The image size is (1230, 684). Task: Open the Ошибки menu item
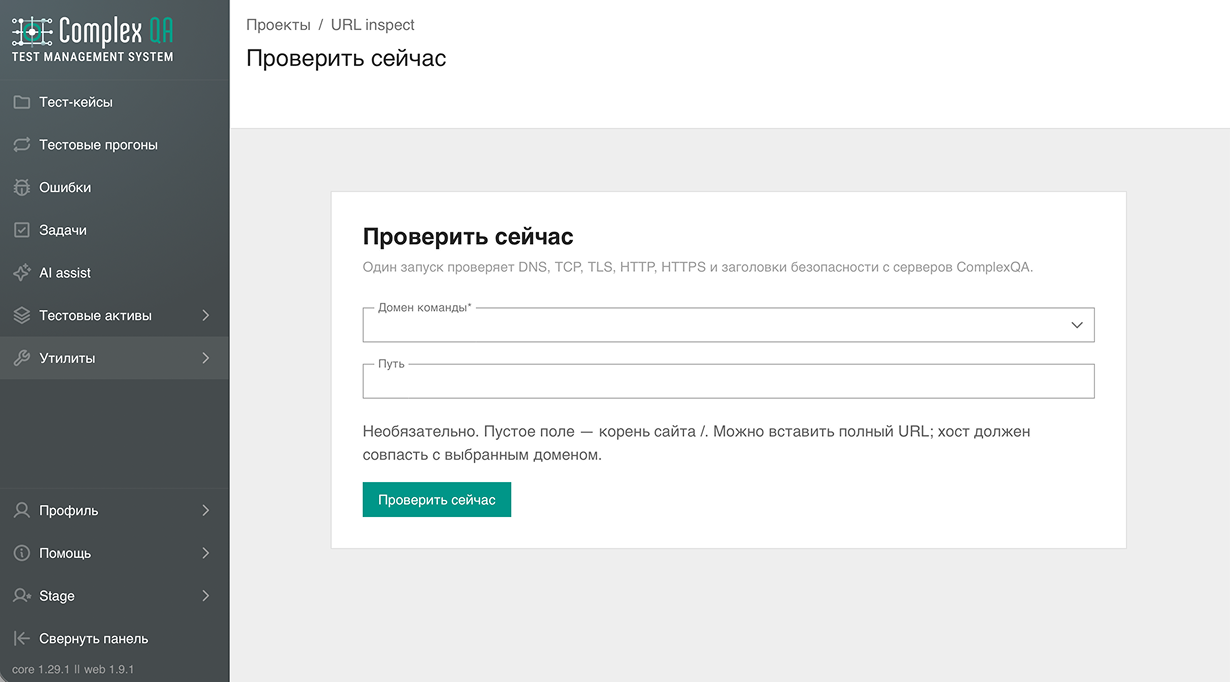pos(115,187)
